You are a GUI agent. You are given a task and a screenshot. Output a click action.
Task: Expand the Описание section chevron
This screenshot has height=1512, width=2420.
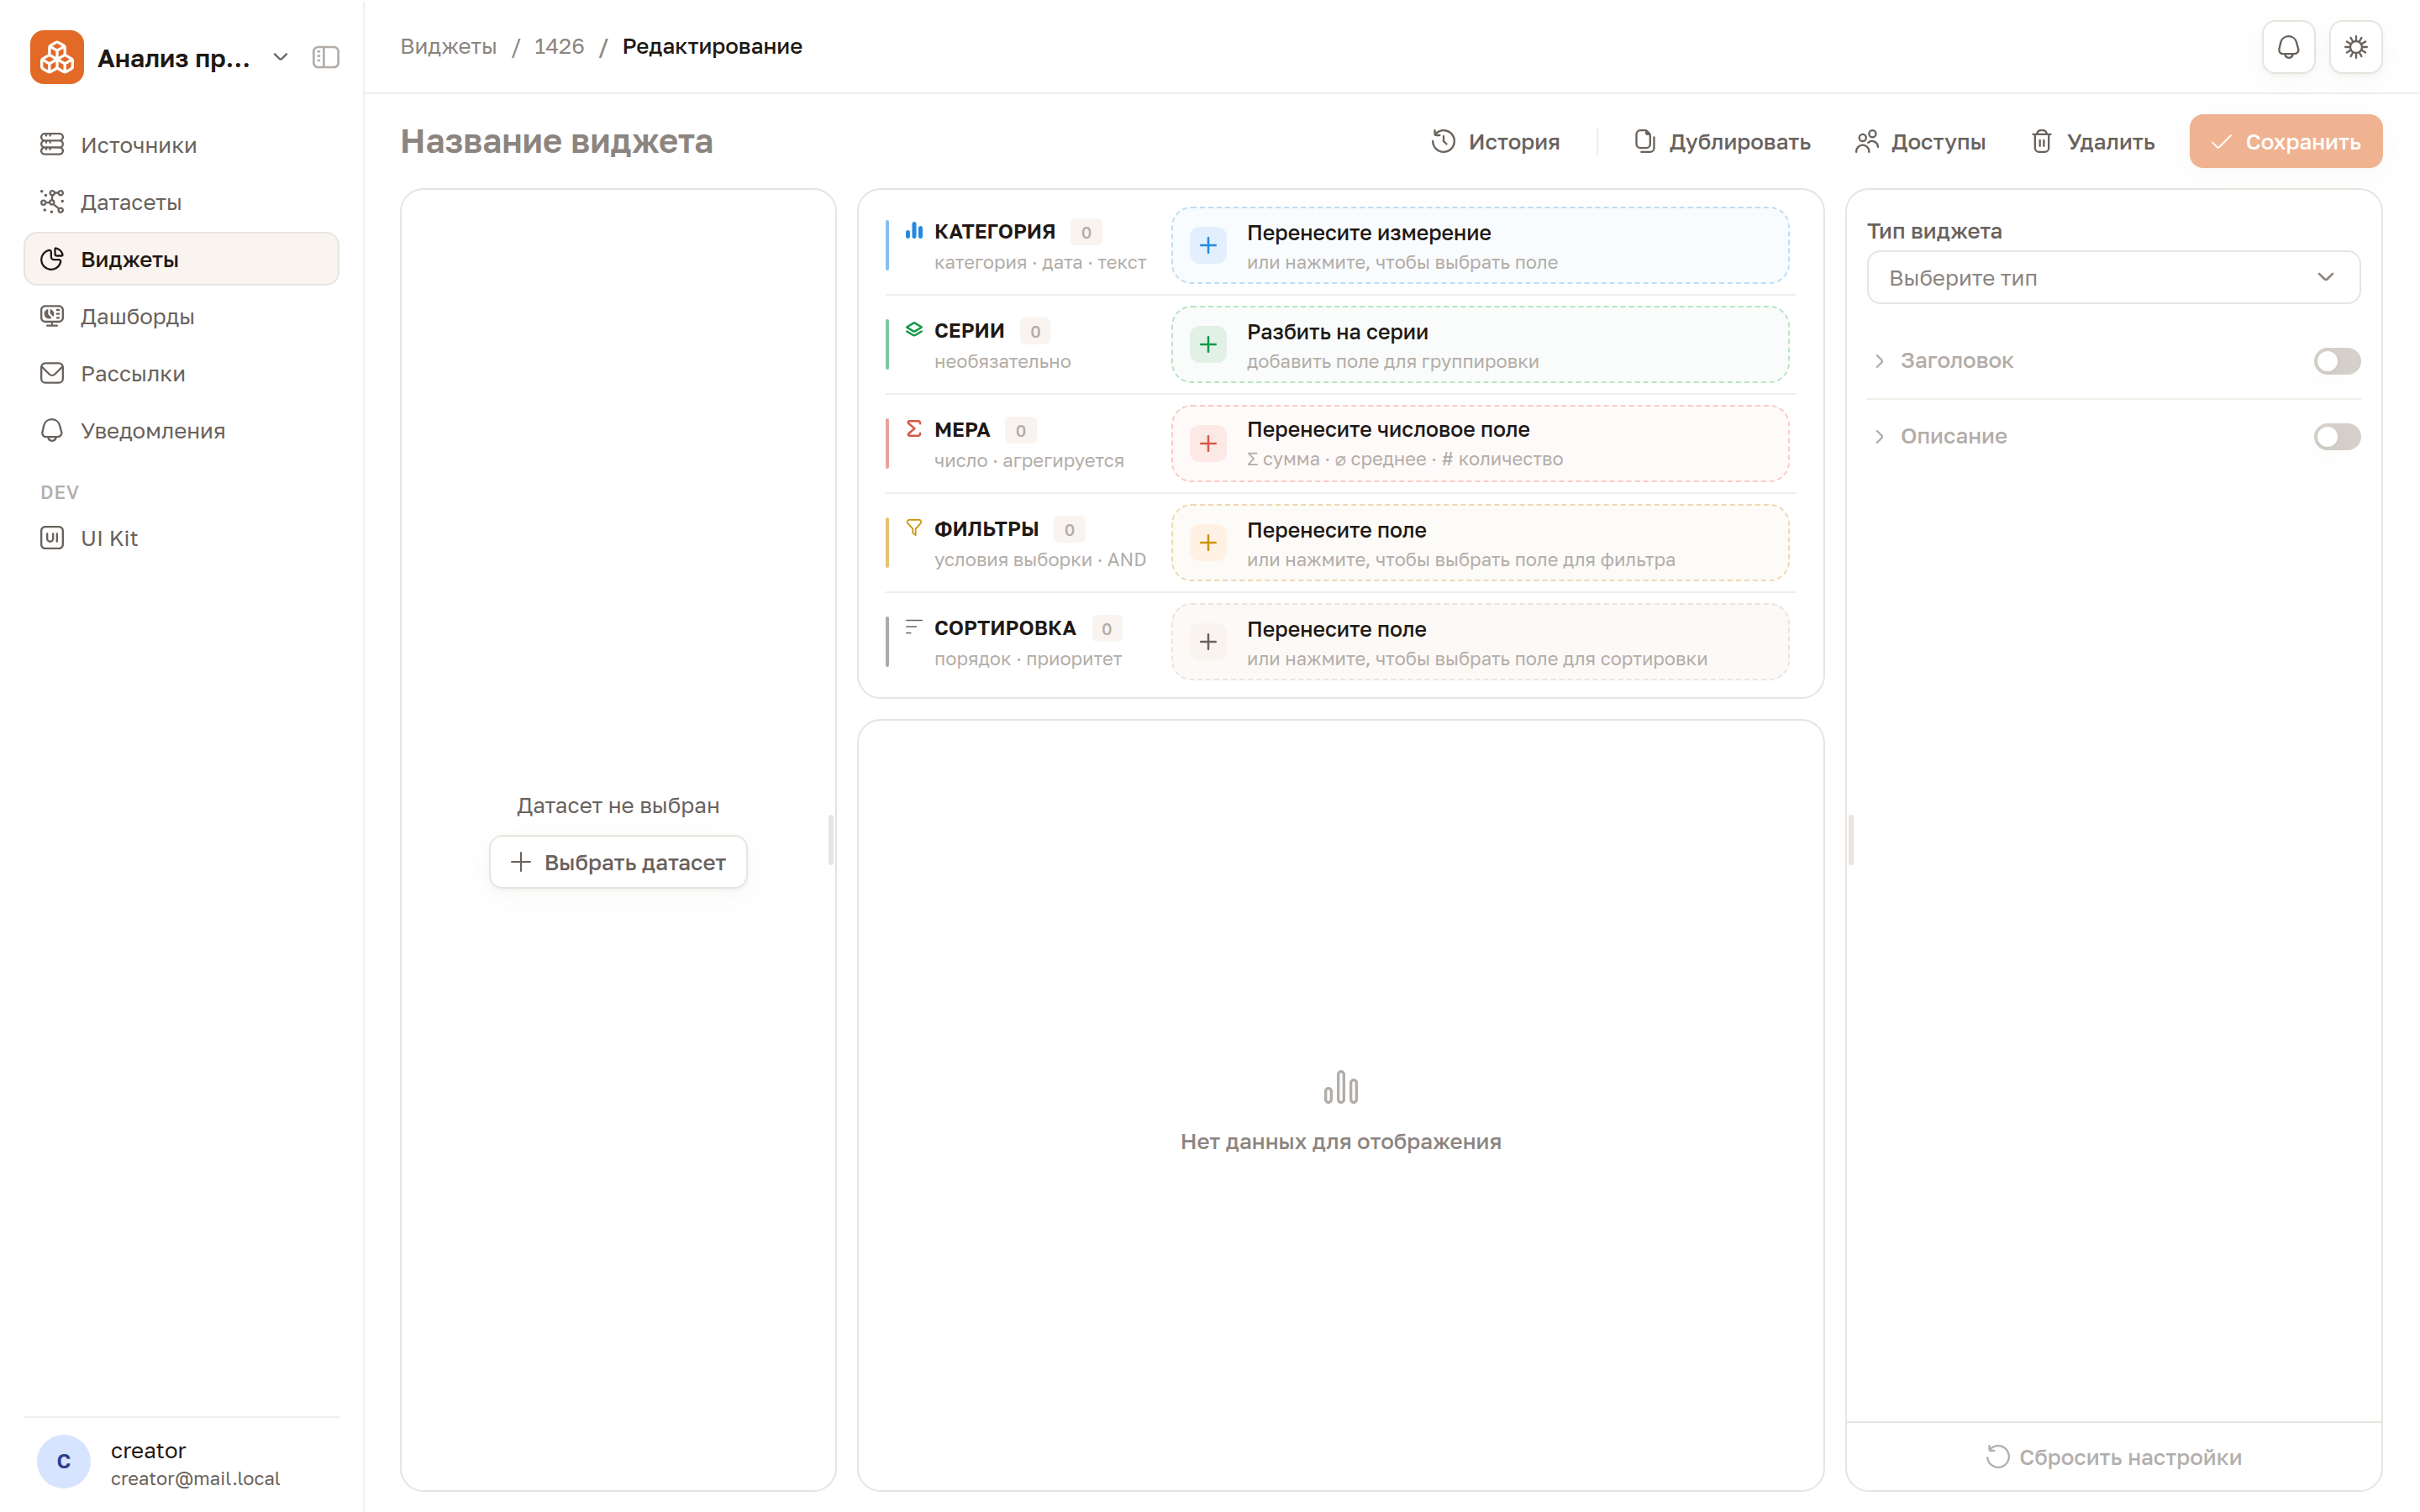click(1879, 437)
